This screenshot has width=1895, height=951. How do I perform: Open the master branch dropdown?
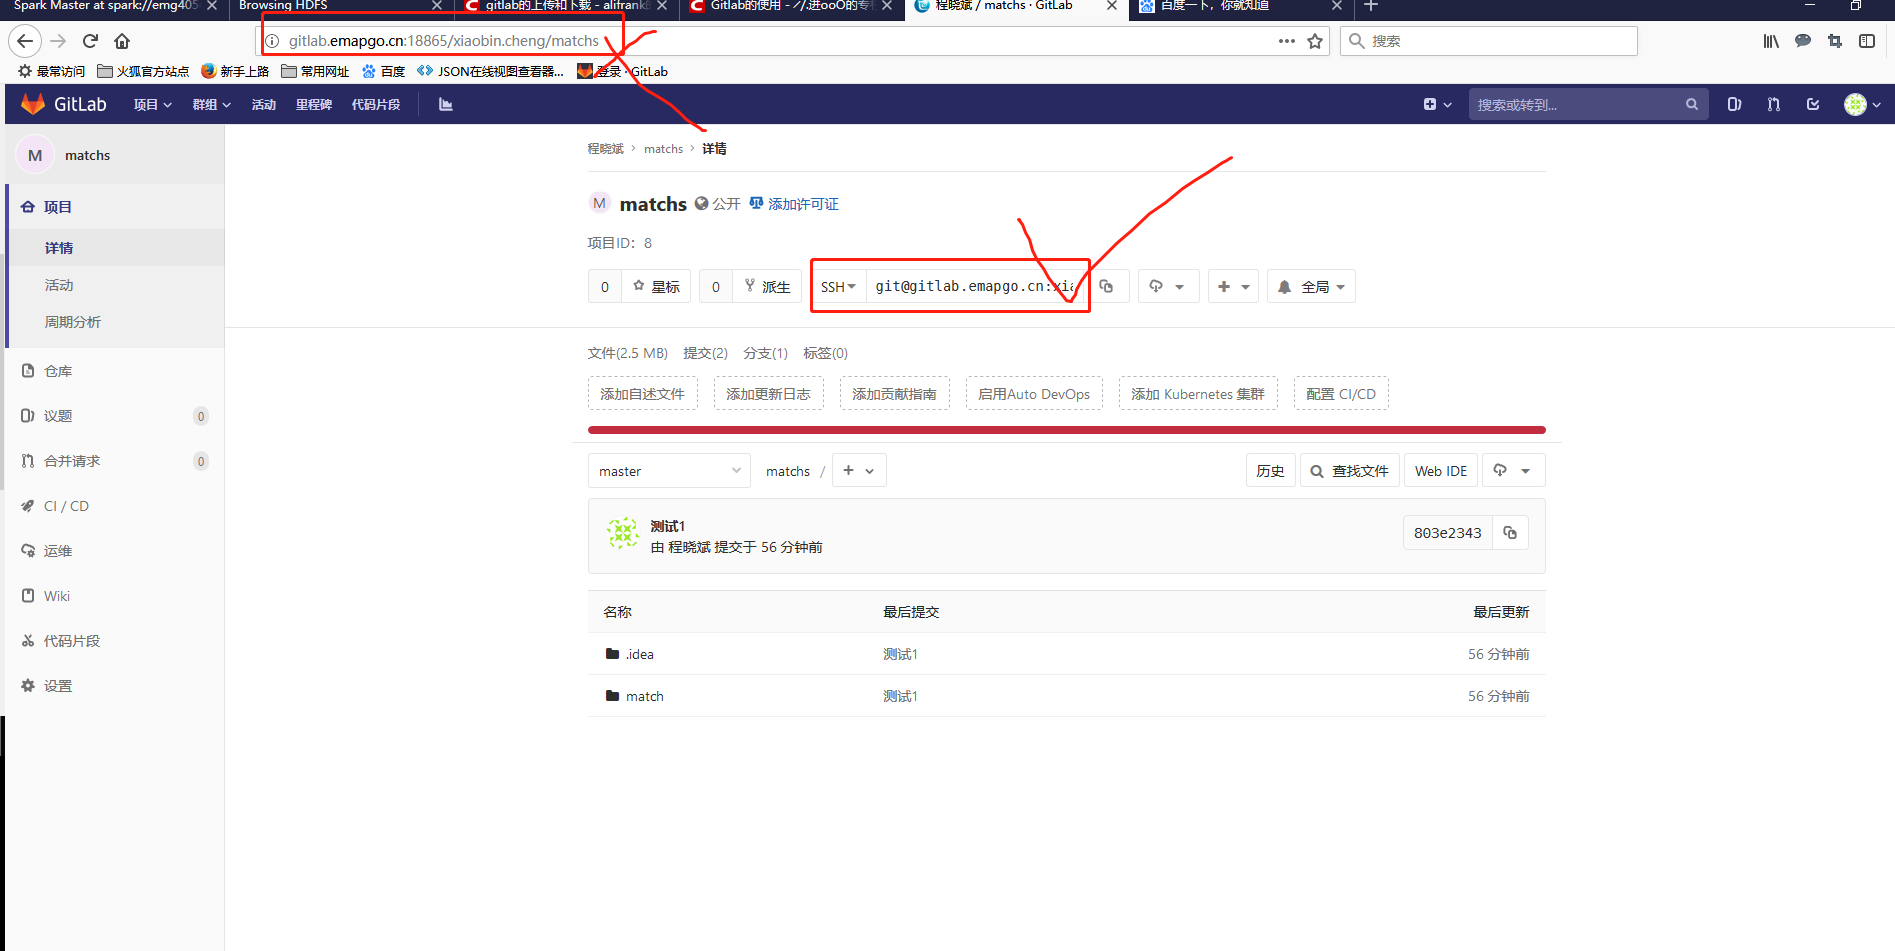(x=668, y=470)
